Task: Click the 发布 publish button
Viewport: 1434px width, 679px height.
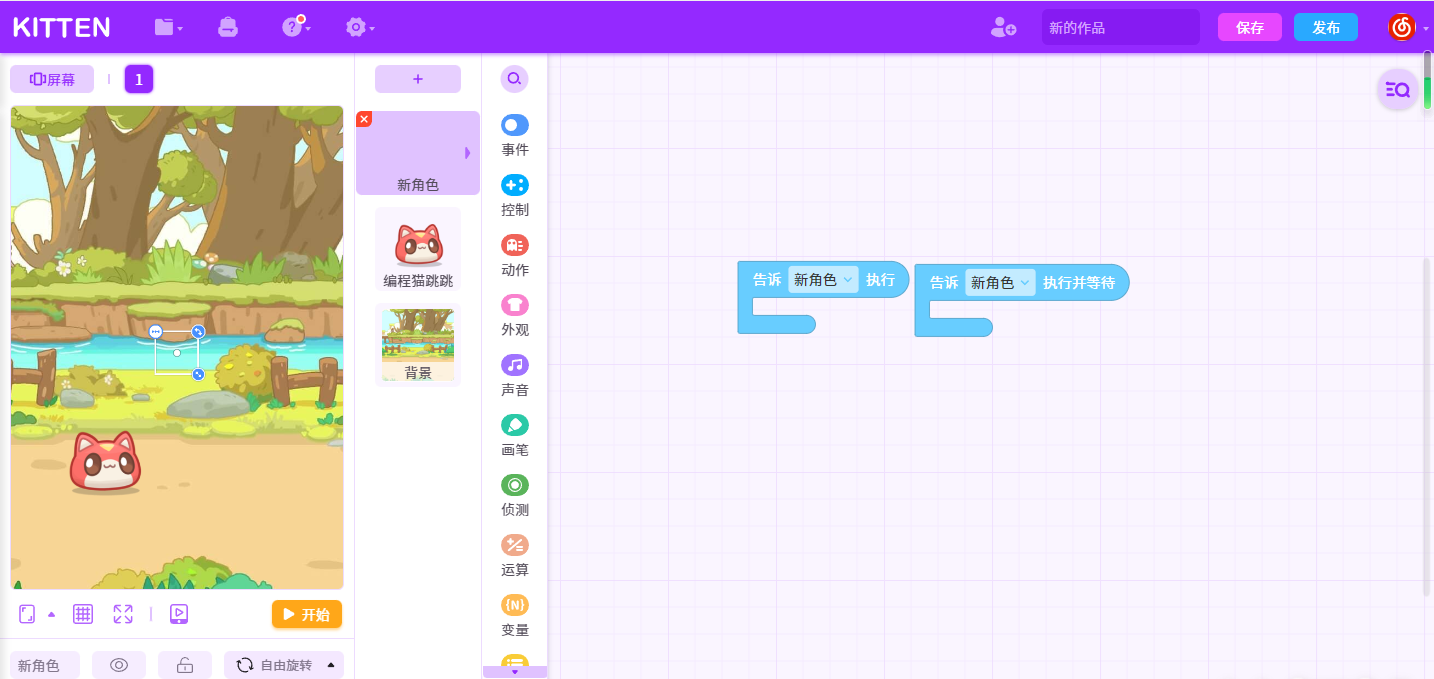Action: 1326,27
